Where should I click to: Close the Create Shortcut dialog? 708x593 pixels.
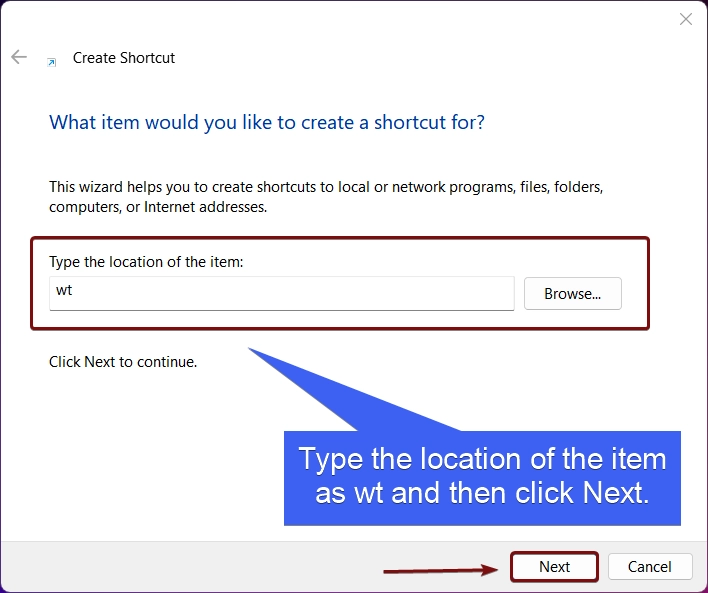click(x=685, y=19)
